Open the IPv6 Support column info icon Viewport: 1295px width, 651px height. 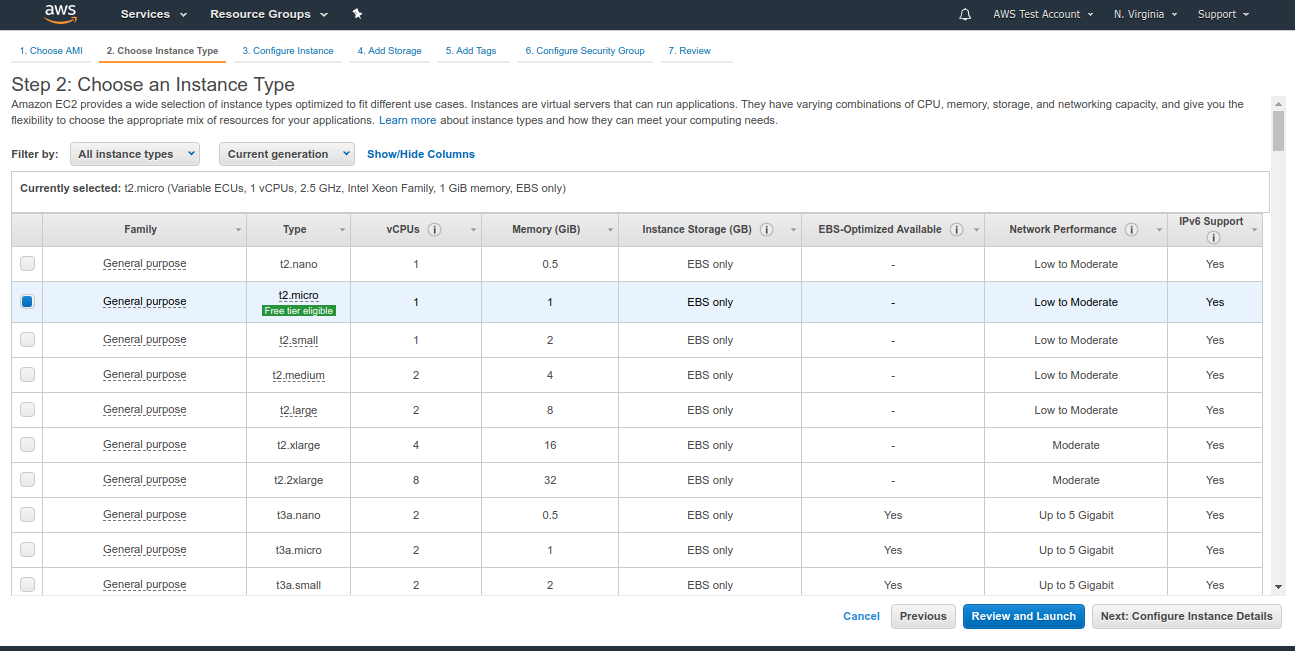(x=1213, y=238)
